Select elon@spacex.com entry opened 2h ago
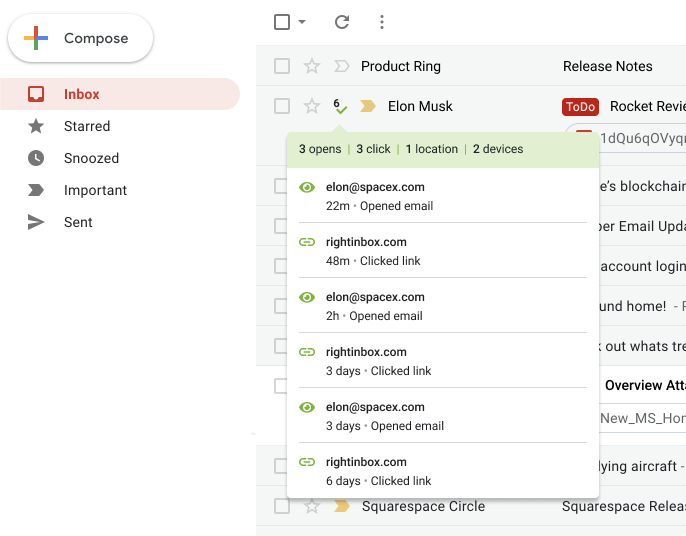Viewport: 686px width, 536px height. pyautogui.click(x=443, y=305)
